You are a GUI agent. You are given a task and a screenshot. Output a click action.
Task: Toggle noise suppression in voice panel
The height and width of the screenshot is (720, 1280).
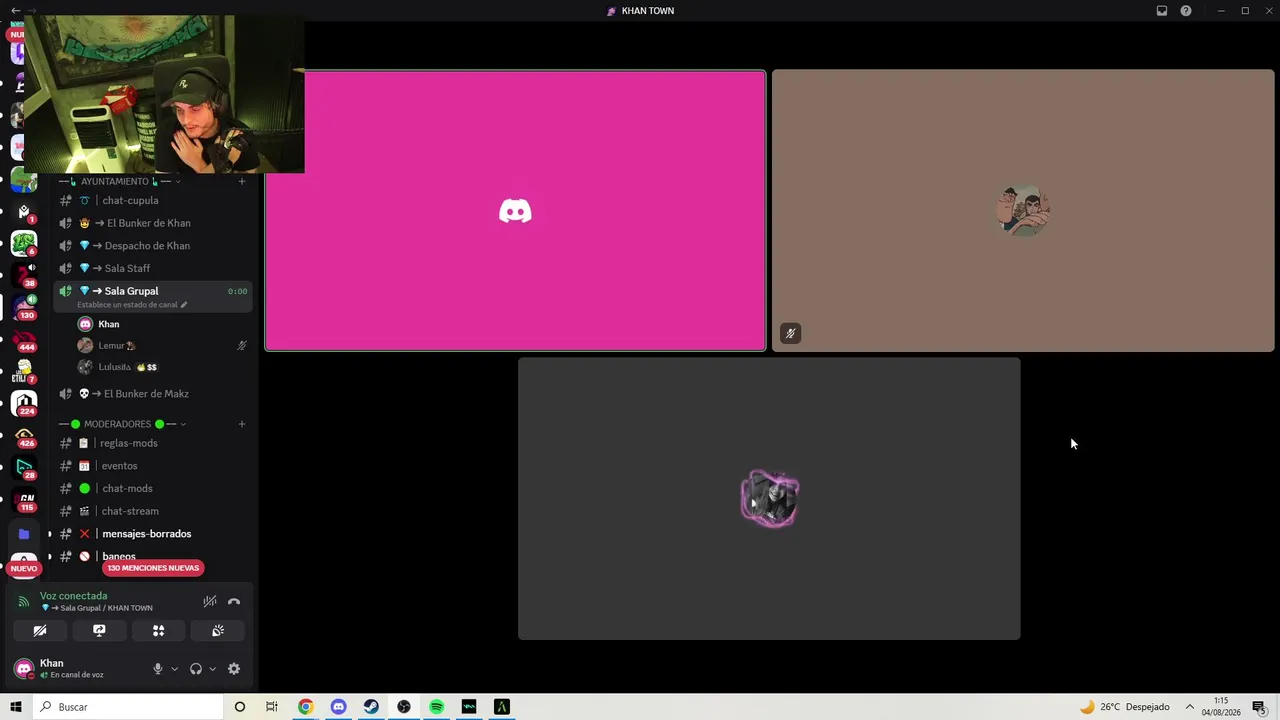click(x=210, y=601)
